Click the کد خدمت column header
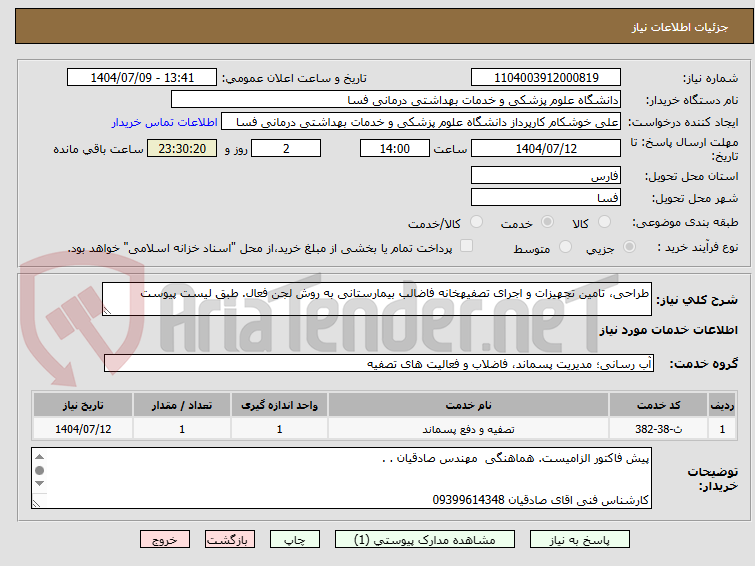 pyautogui.click(x=658, y=405)
